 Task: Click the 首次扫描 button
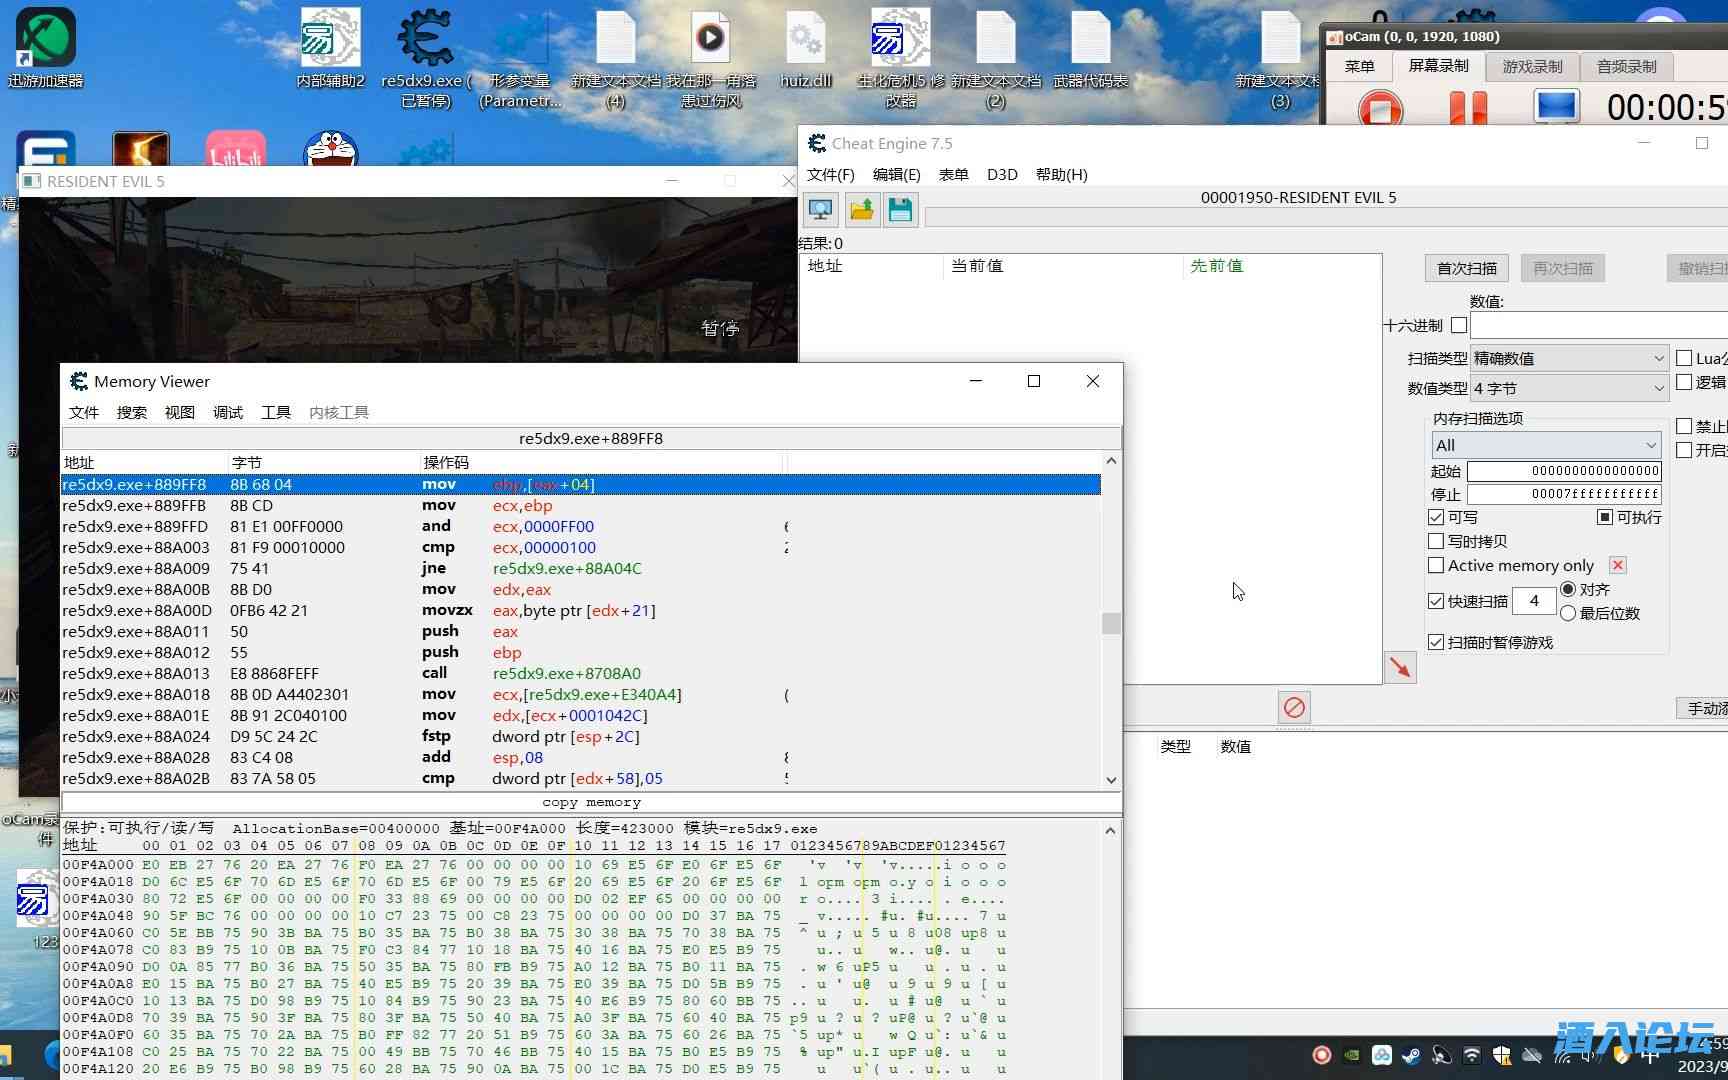1466,268
